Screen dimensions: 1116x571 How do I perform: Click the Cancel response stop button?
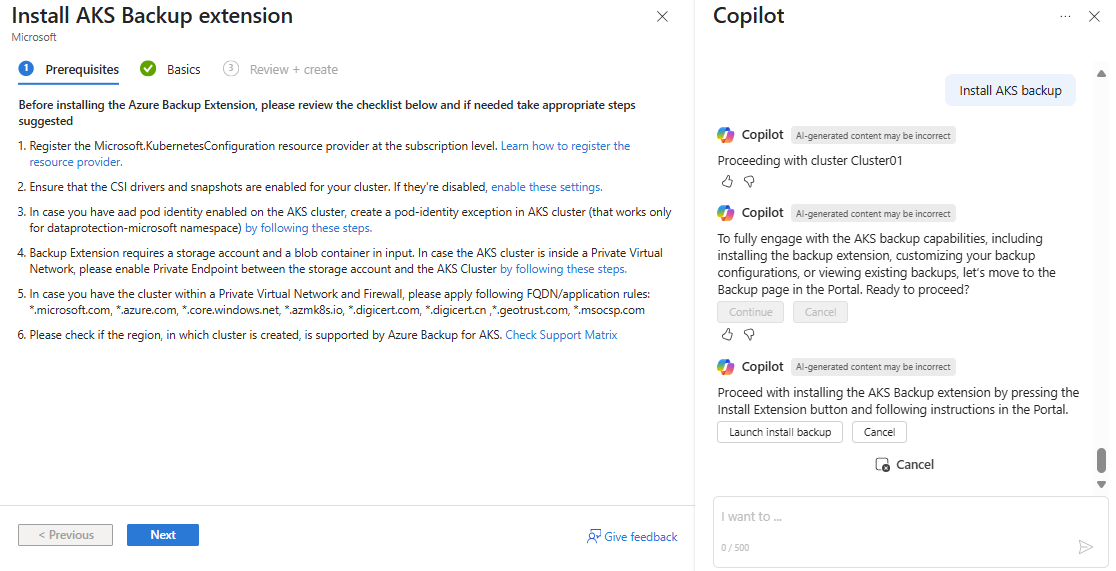click(904, 464)
